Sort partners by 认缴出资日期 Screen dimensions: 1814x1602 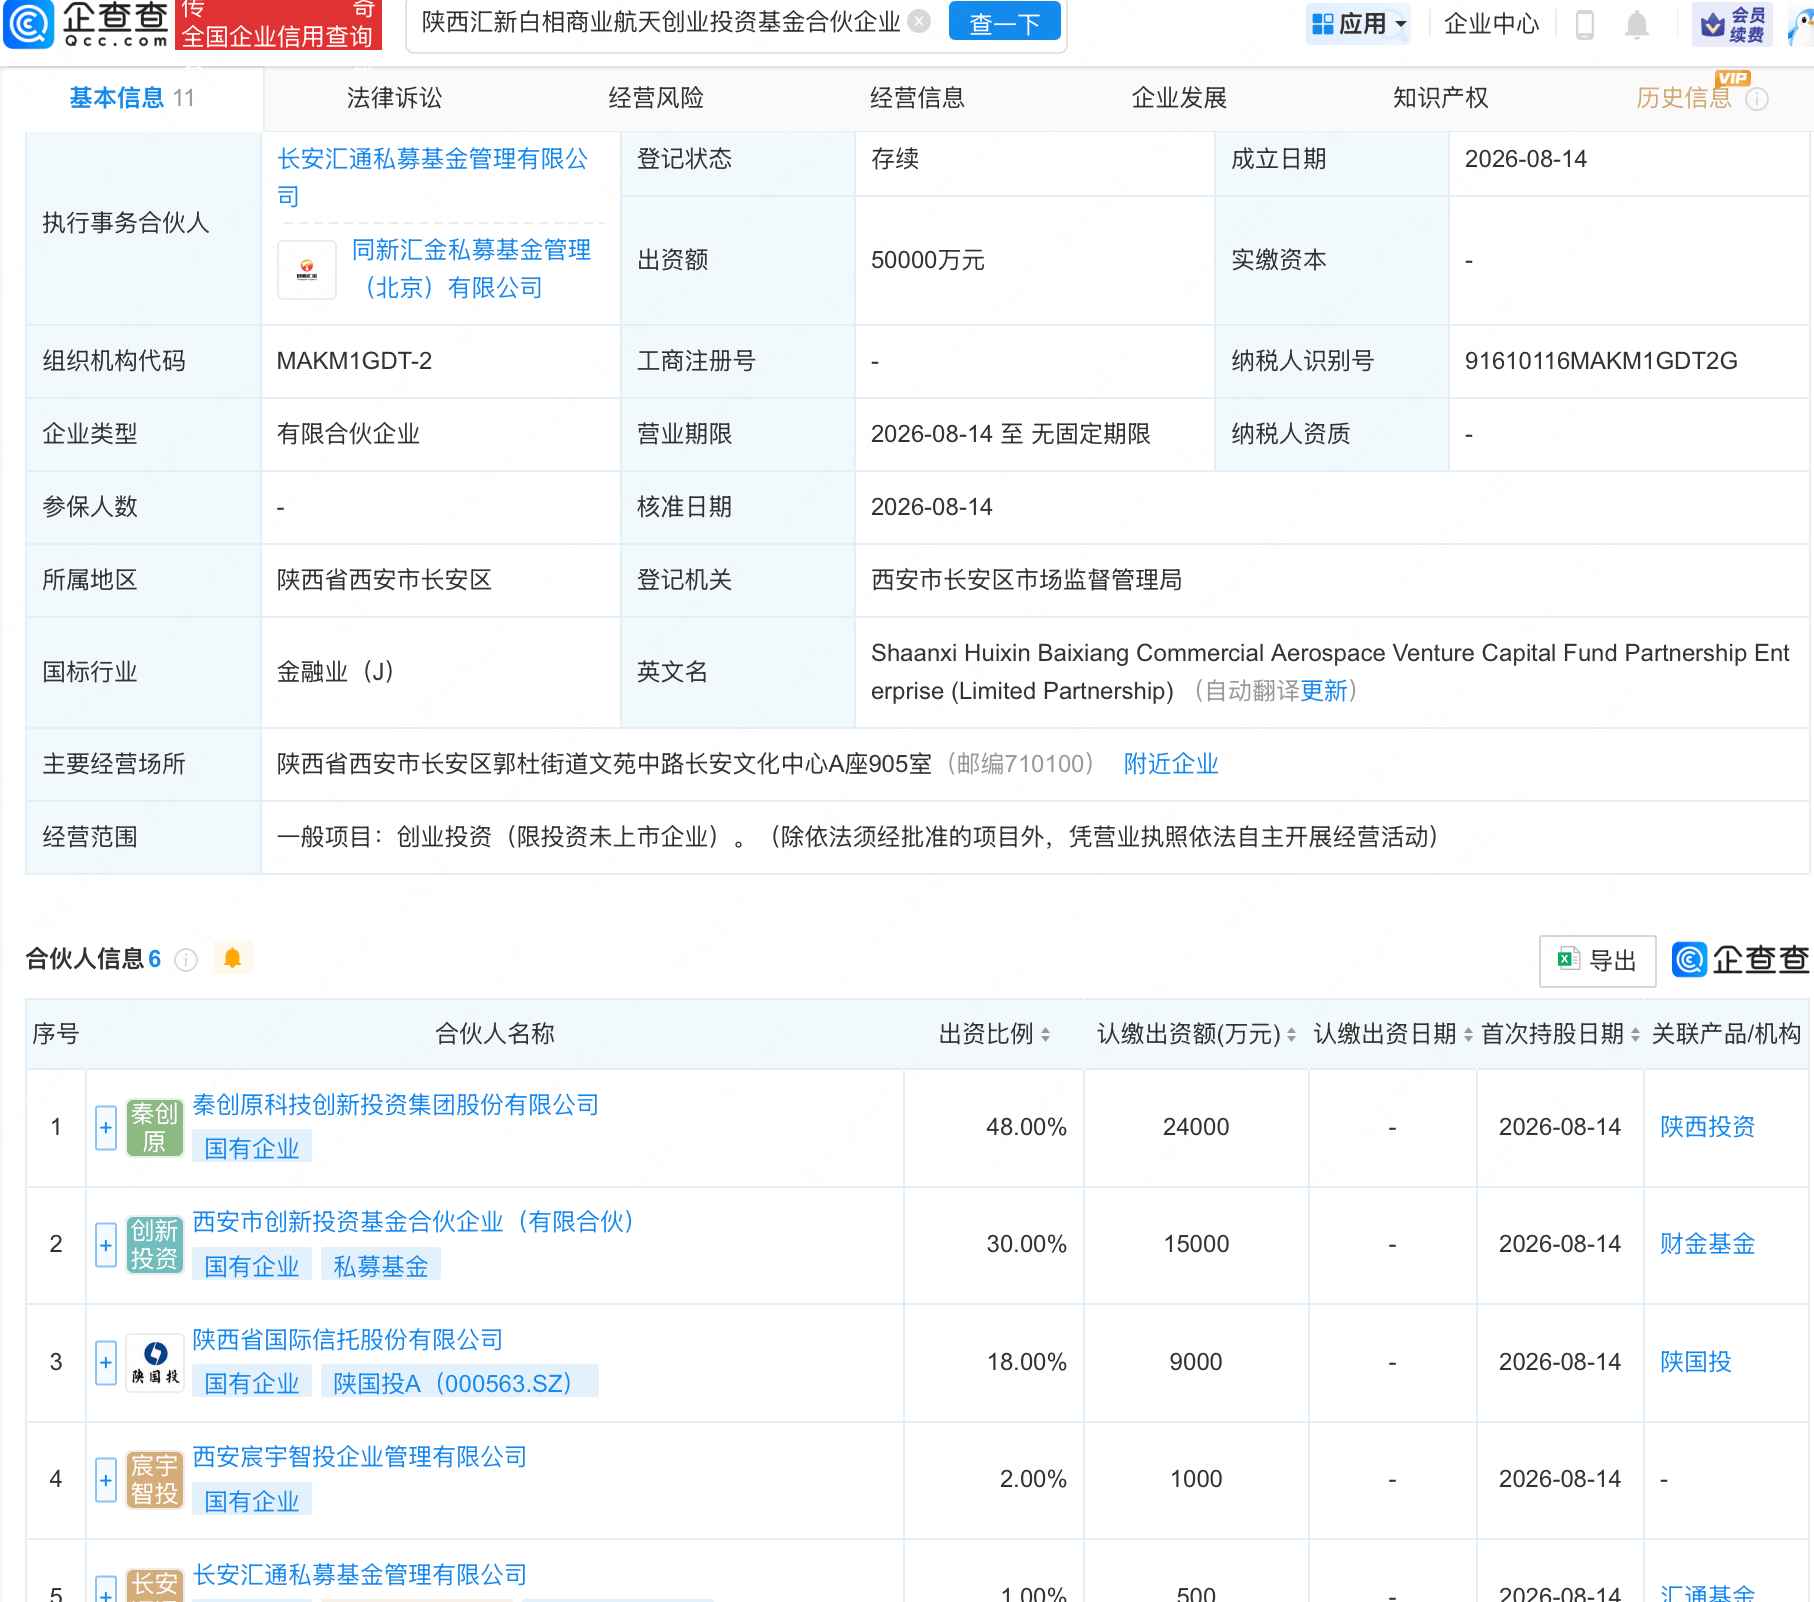pyautogui.click(x=1468, y=1034)
